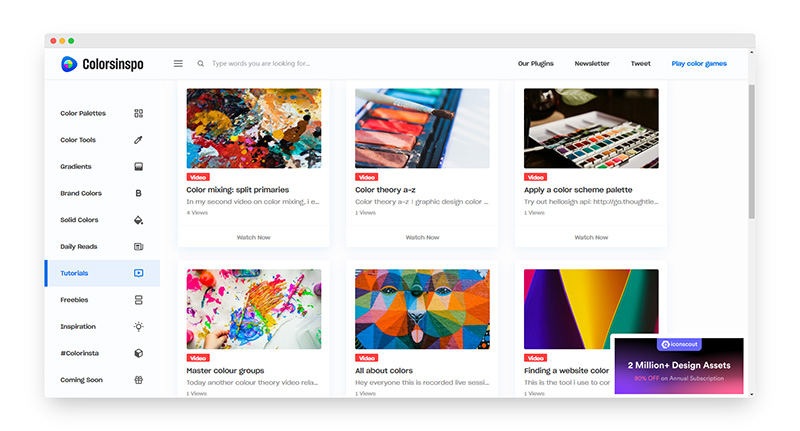Click the 4 Views count text
Image resolution: width=800 pixels, height=431 pixels.
click(x=197, y=213)
